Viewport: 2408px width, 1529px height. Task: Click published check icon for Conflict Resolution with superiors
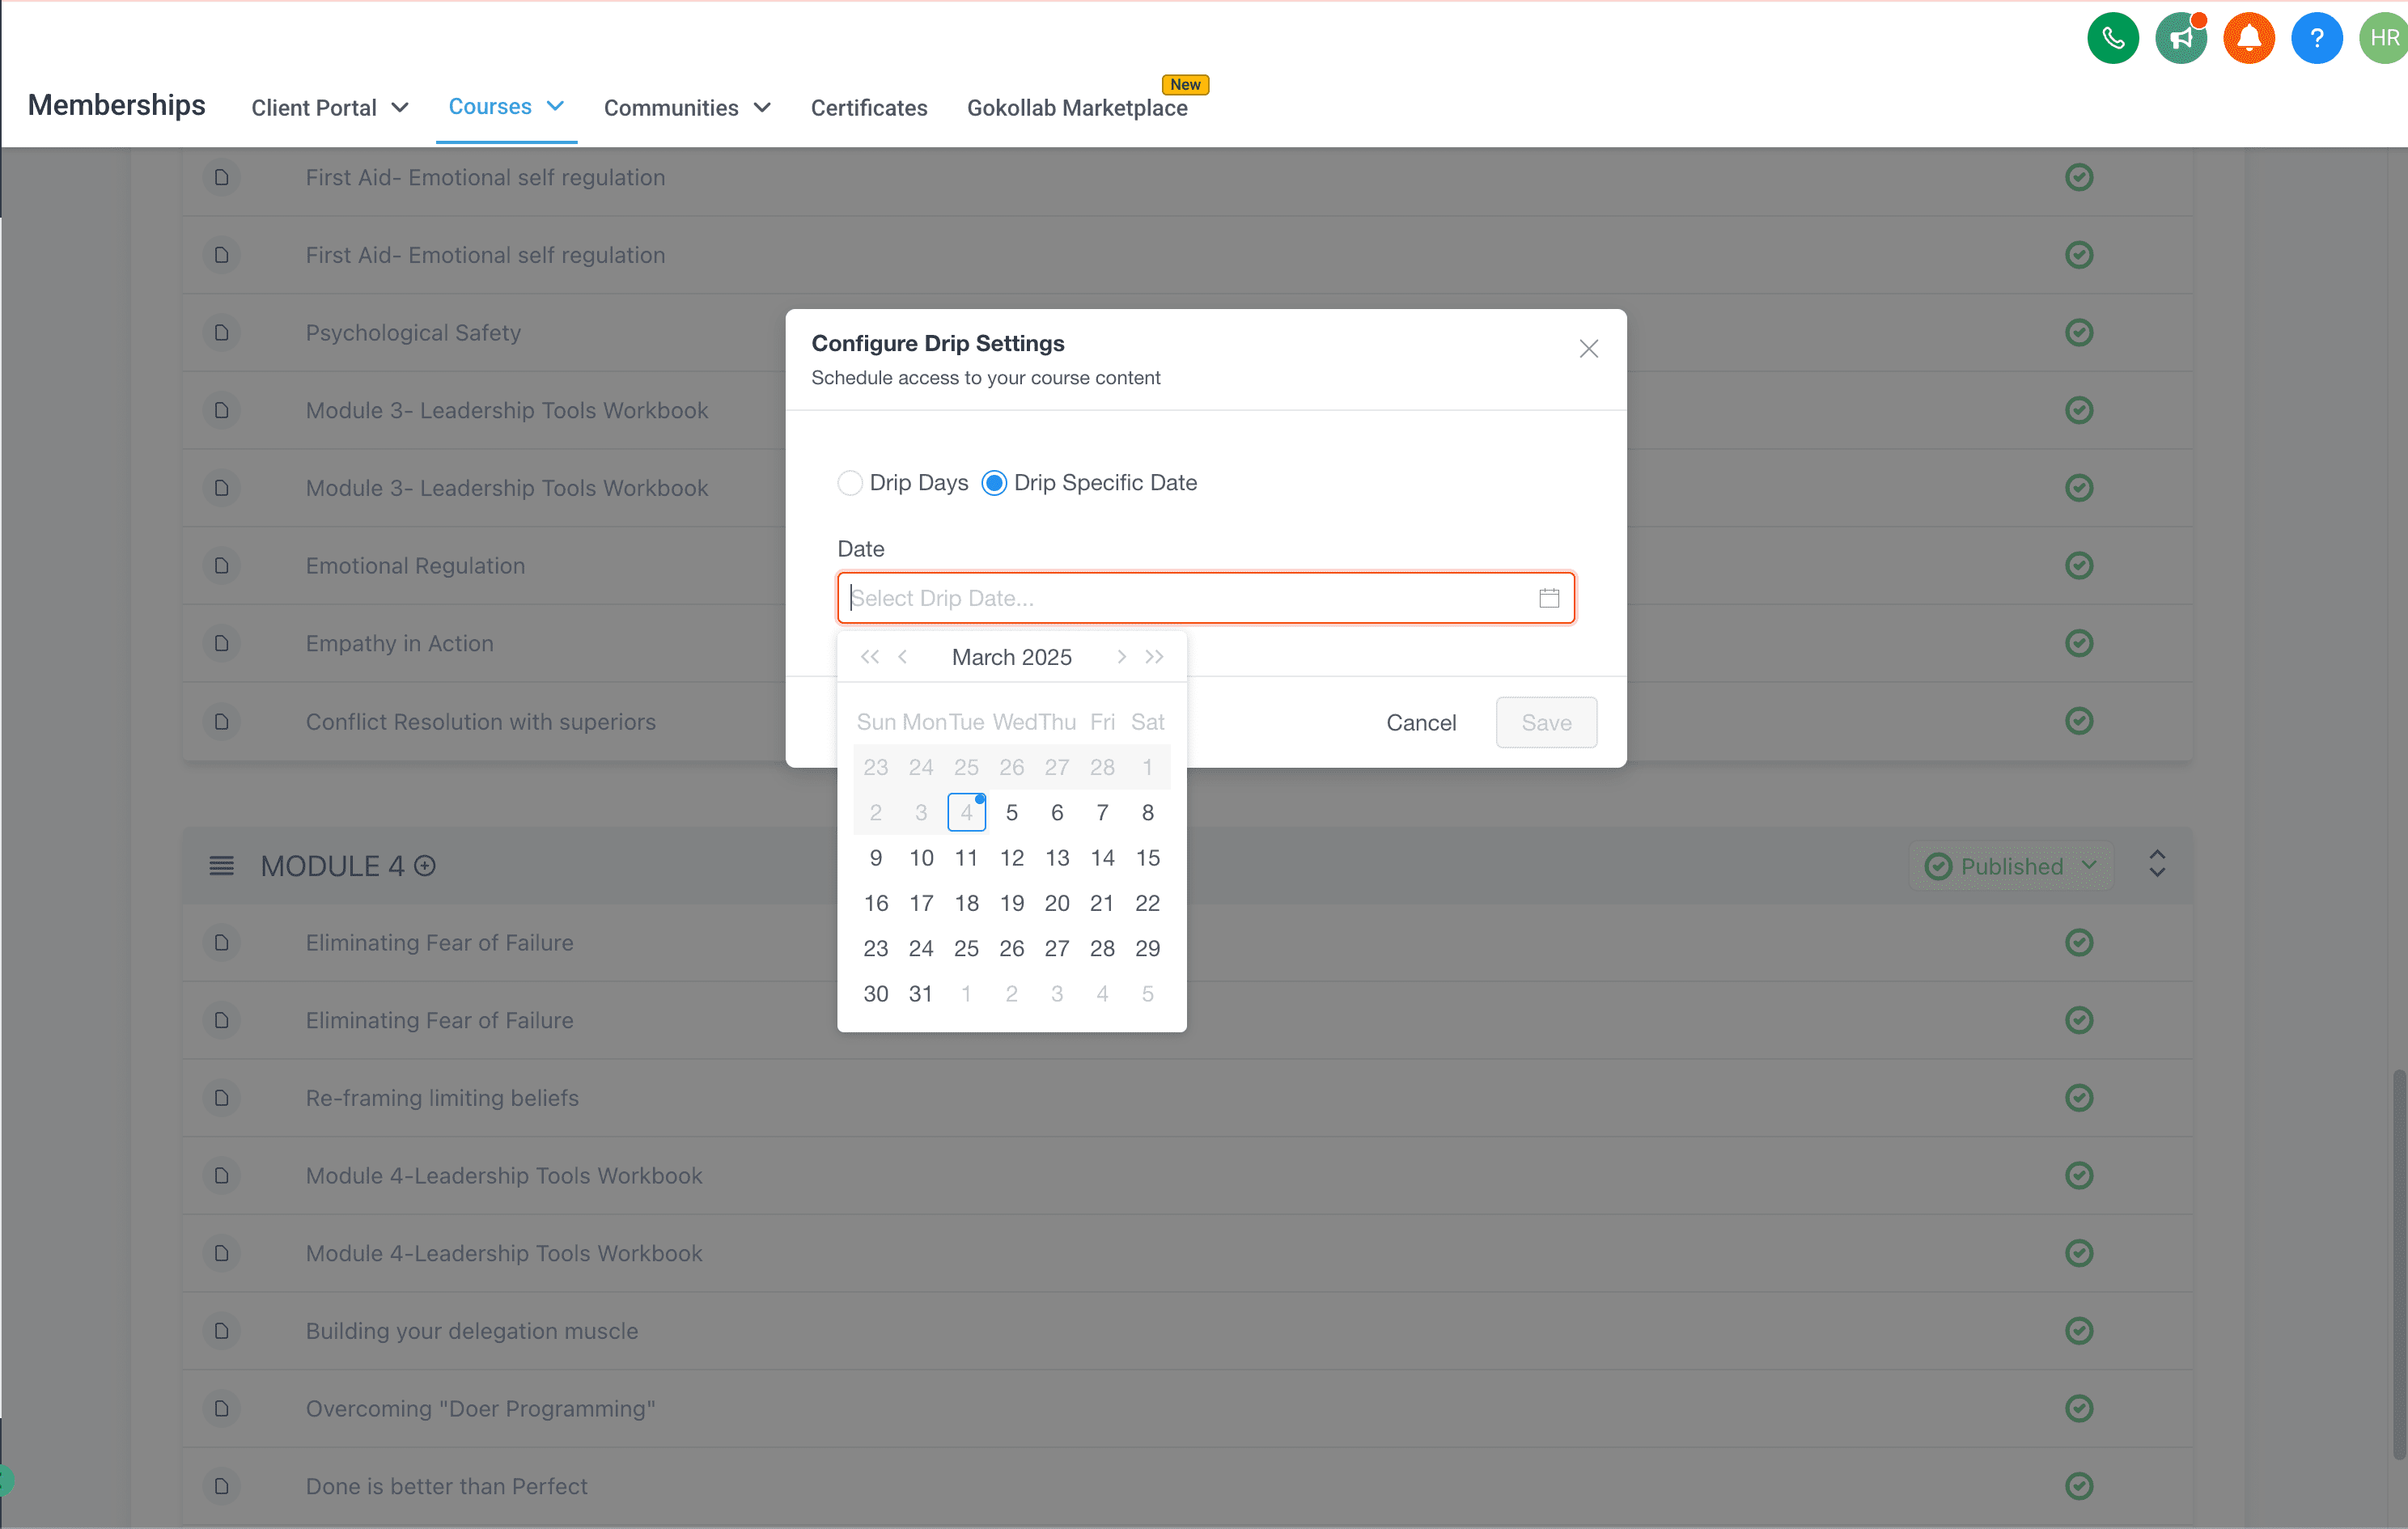pos(2078,721)
